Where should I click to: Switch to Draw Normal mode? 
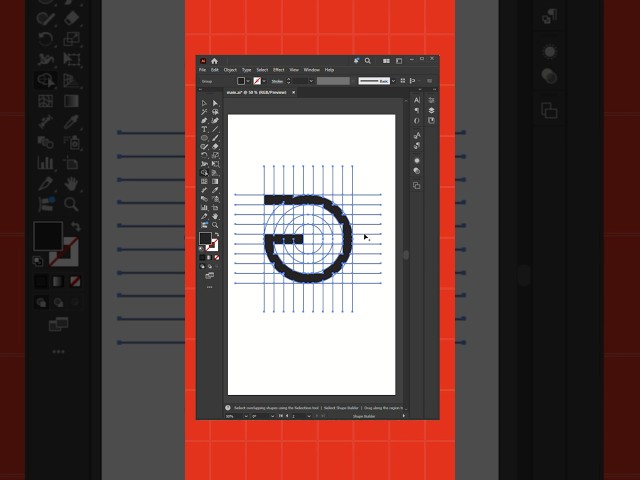pyautogui.click(x=202, y=266)
